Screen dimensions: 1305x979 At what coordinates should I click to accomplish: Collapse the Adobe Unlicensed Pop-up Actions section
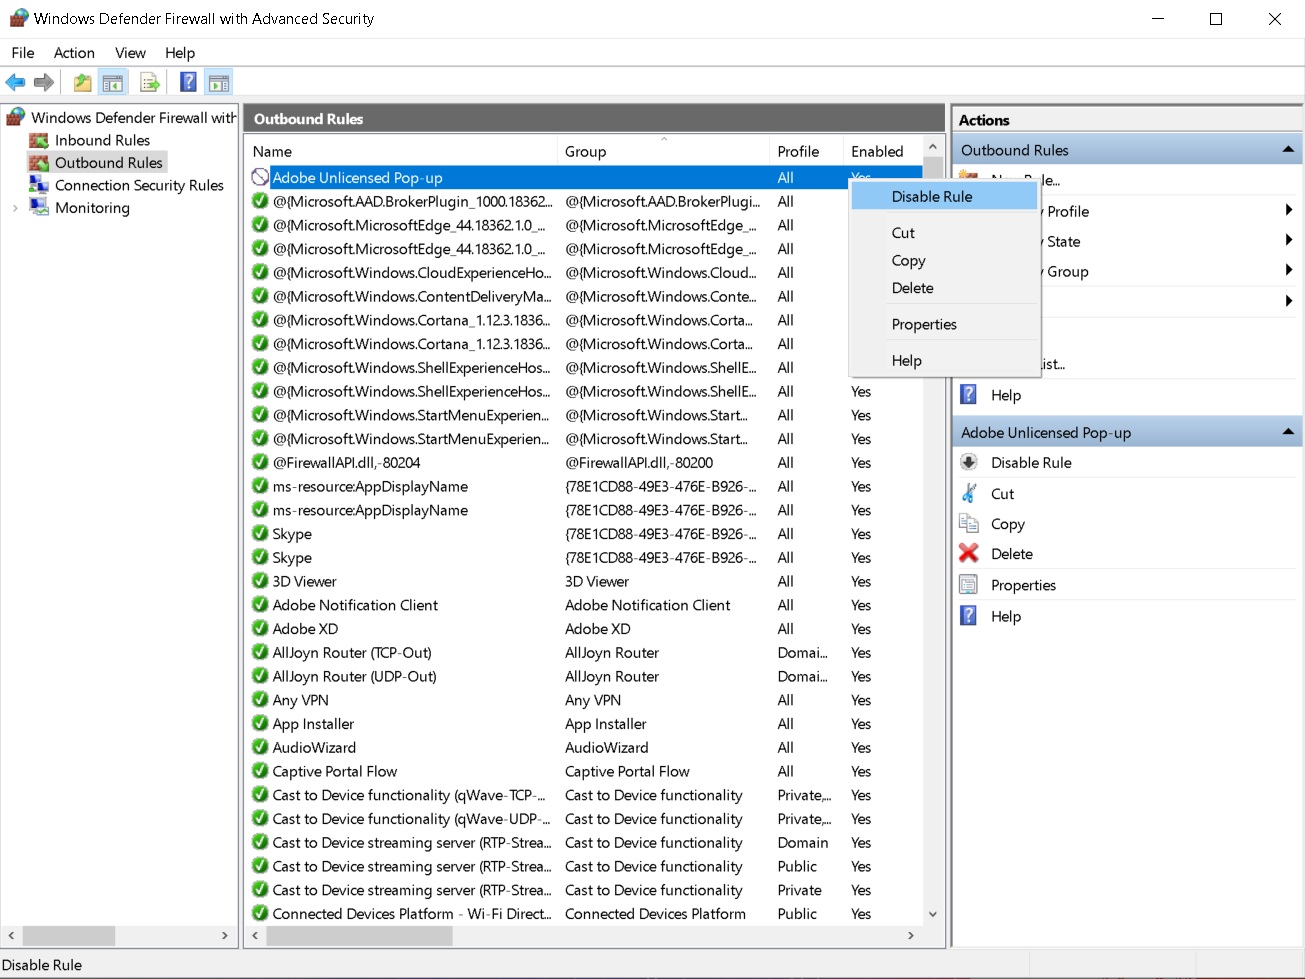(x=1288, y=432)
